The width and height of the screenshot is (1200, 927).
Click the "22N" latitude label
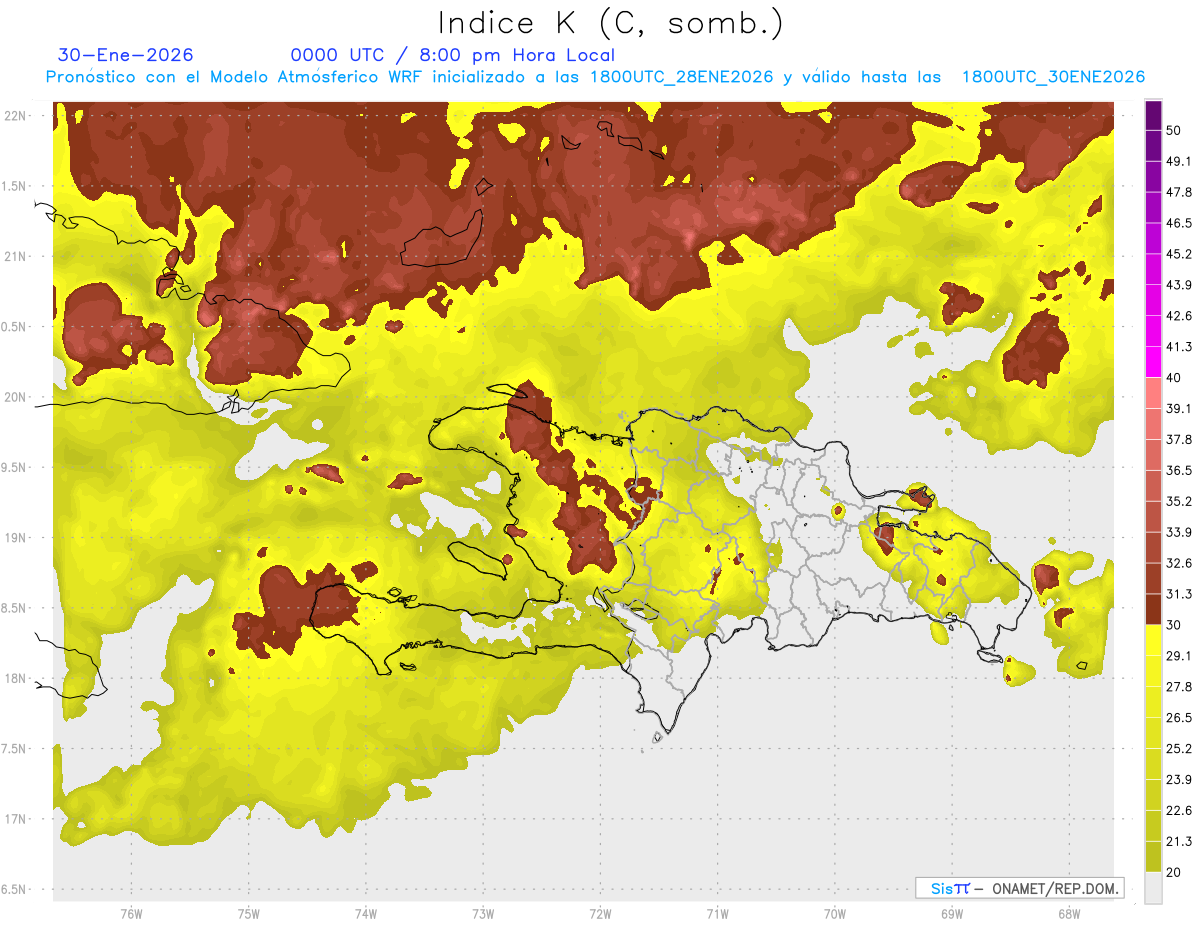pyautogui.click(x=15, y=116)
